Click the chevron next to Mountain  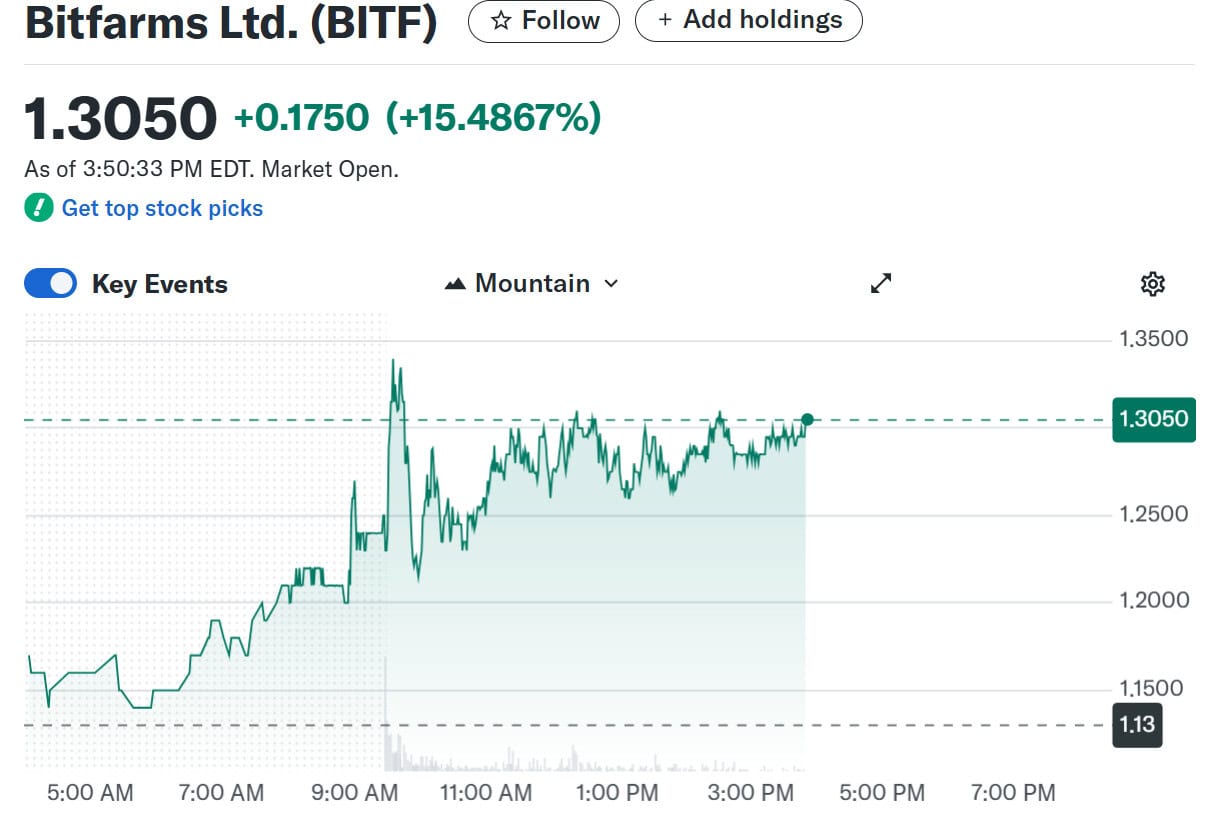tap(611, 284)
